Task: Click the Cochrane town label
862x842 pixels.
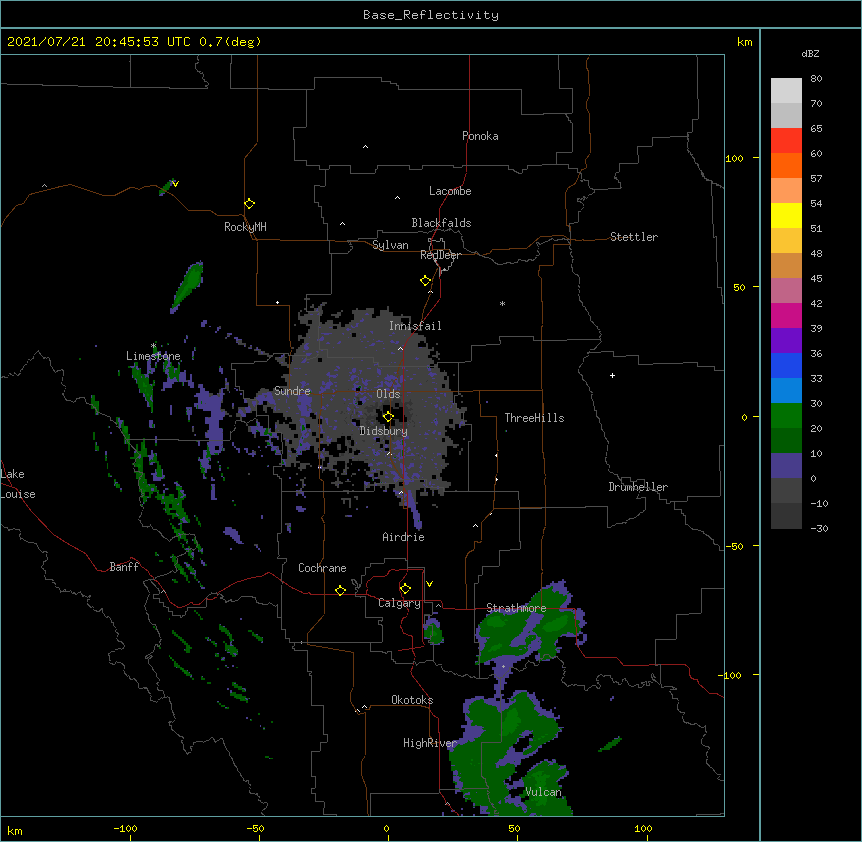Action: point(322,568)
